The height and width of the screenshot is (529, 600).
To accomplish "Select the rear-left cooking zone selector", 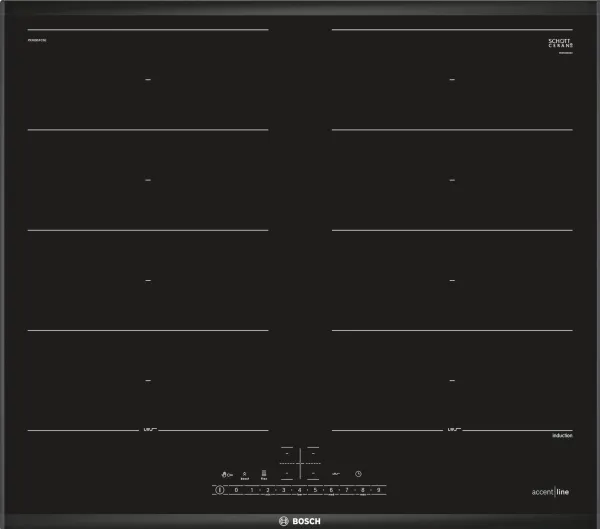I will [287, 454].
